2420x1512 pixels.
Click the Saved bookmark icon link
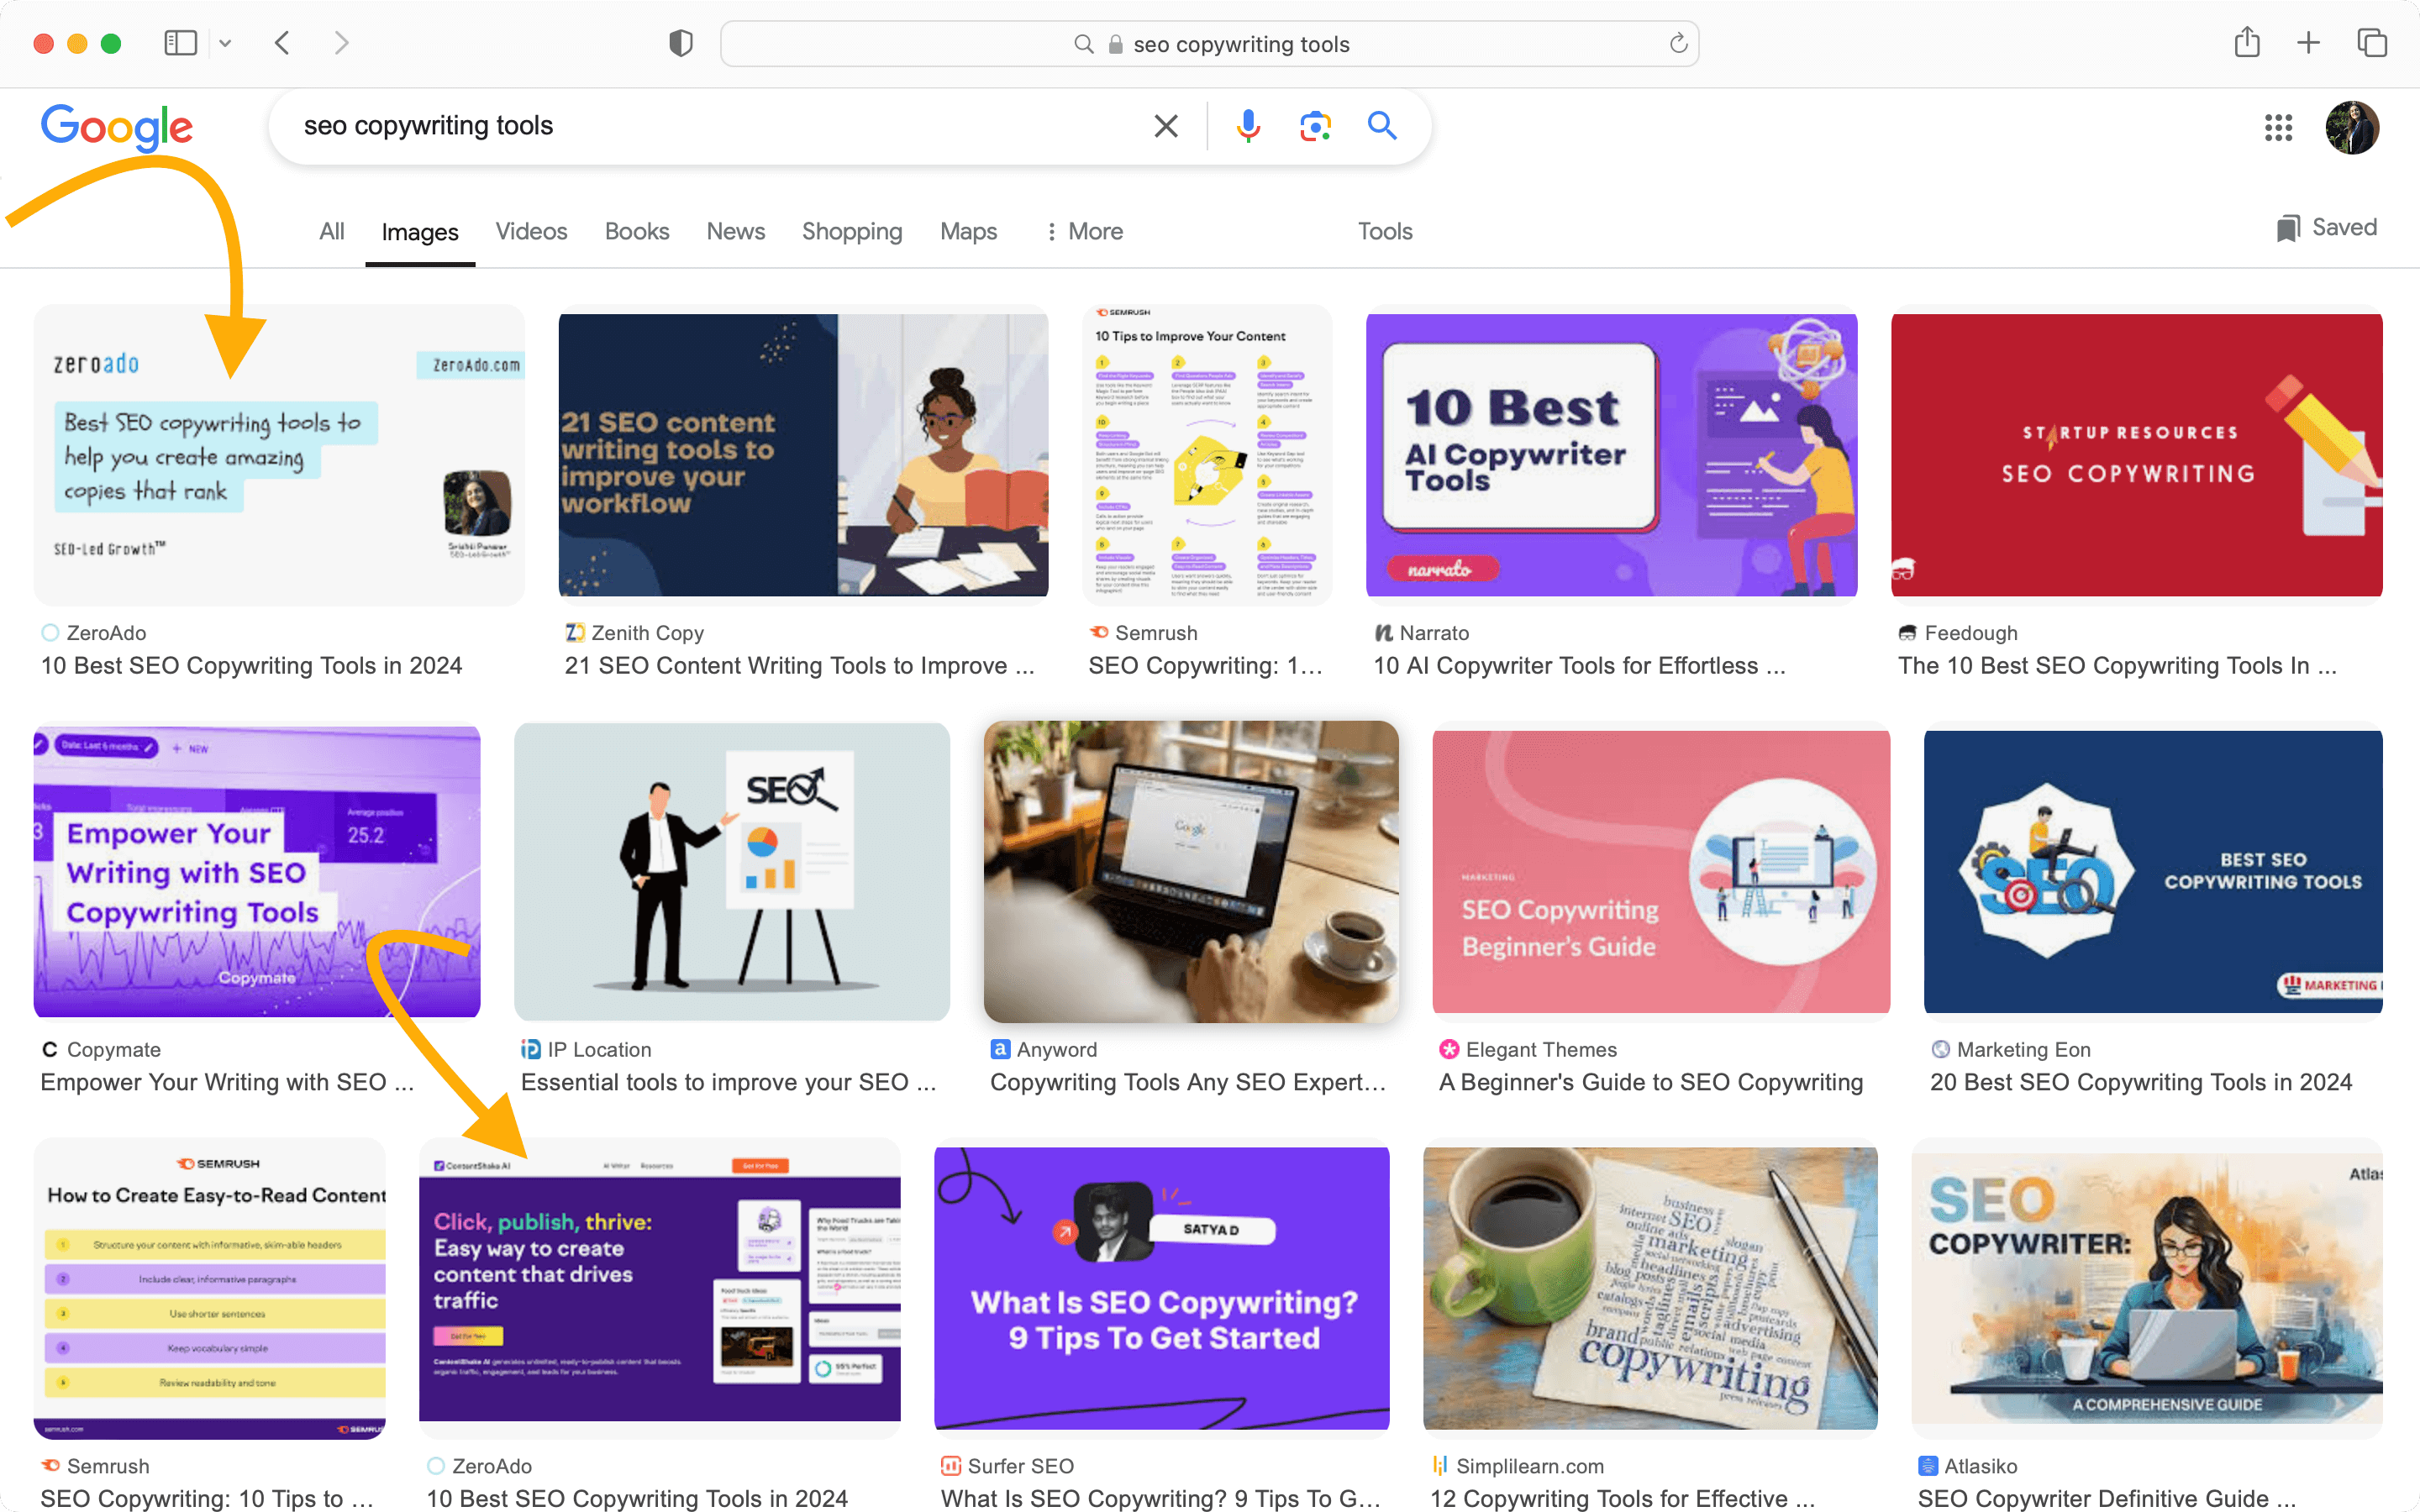(x=2326, y=228)
